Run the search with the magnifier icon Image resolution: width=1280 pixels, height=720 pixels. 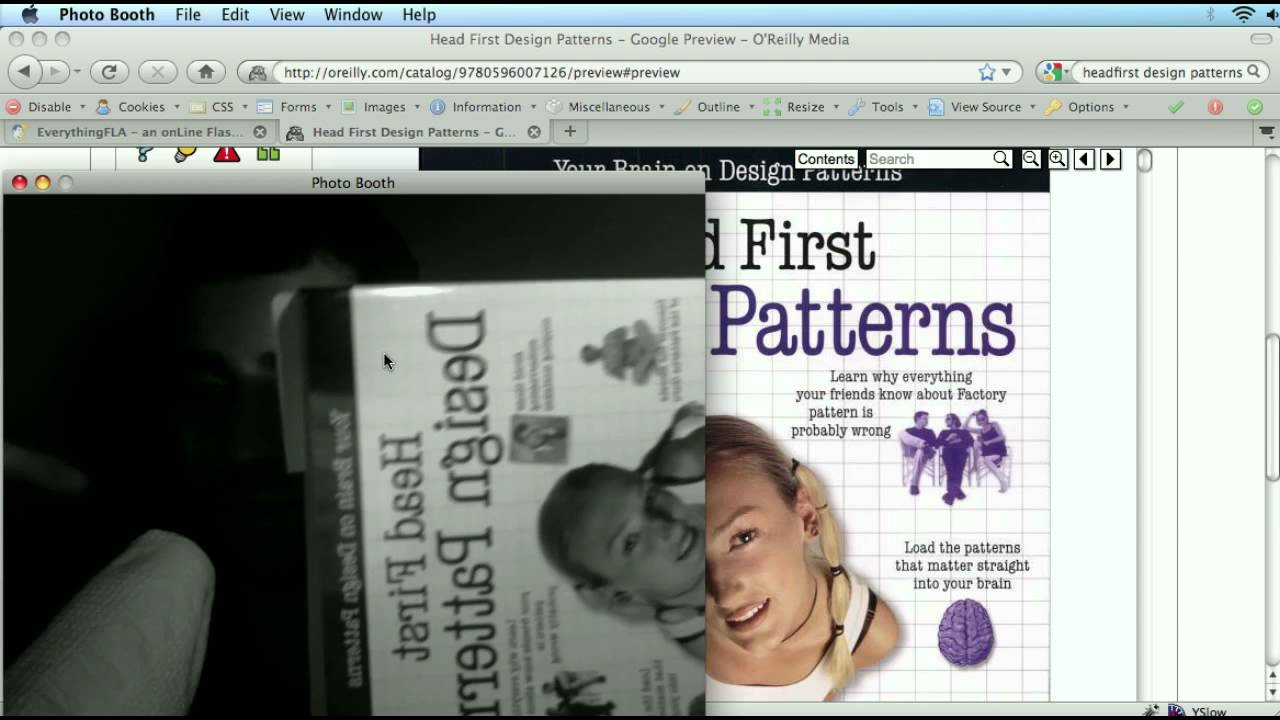1254,72
